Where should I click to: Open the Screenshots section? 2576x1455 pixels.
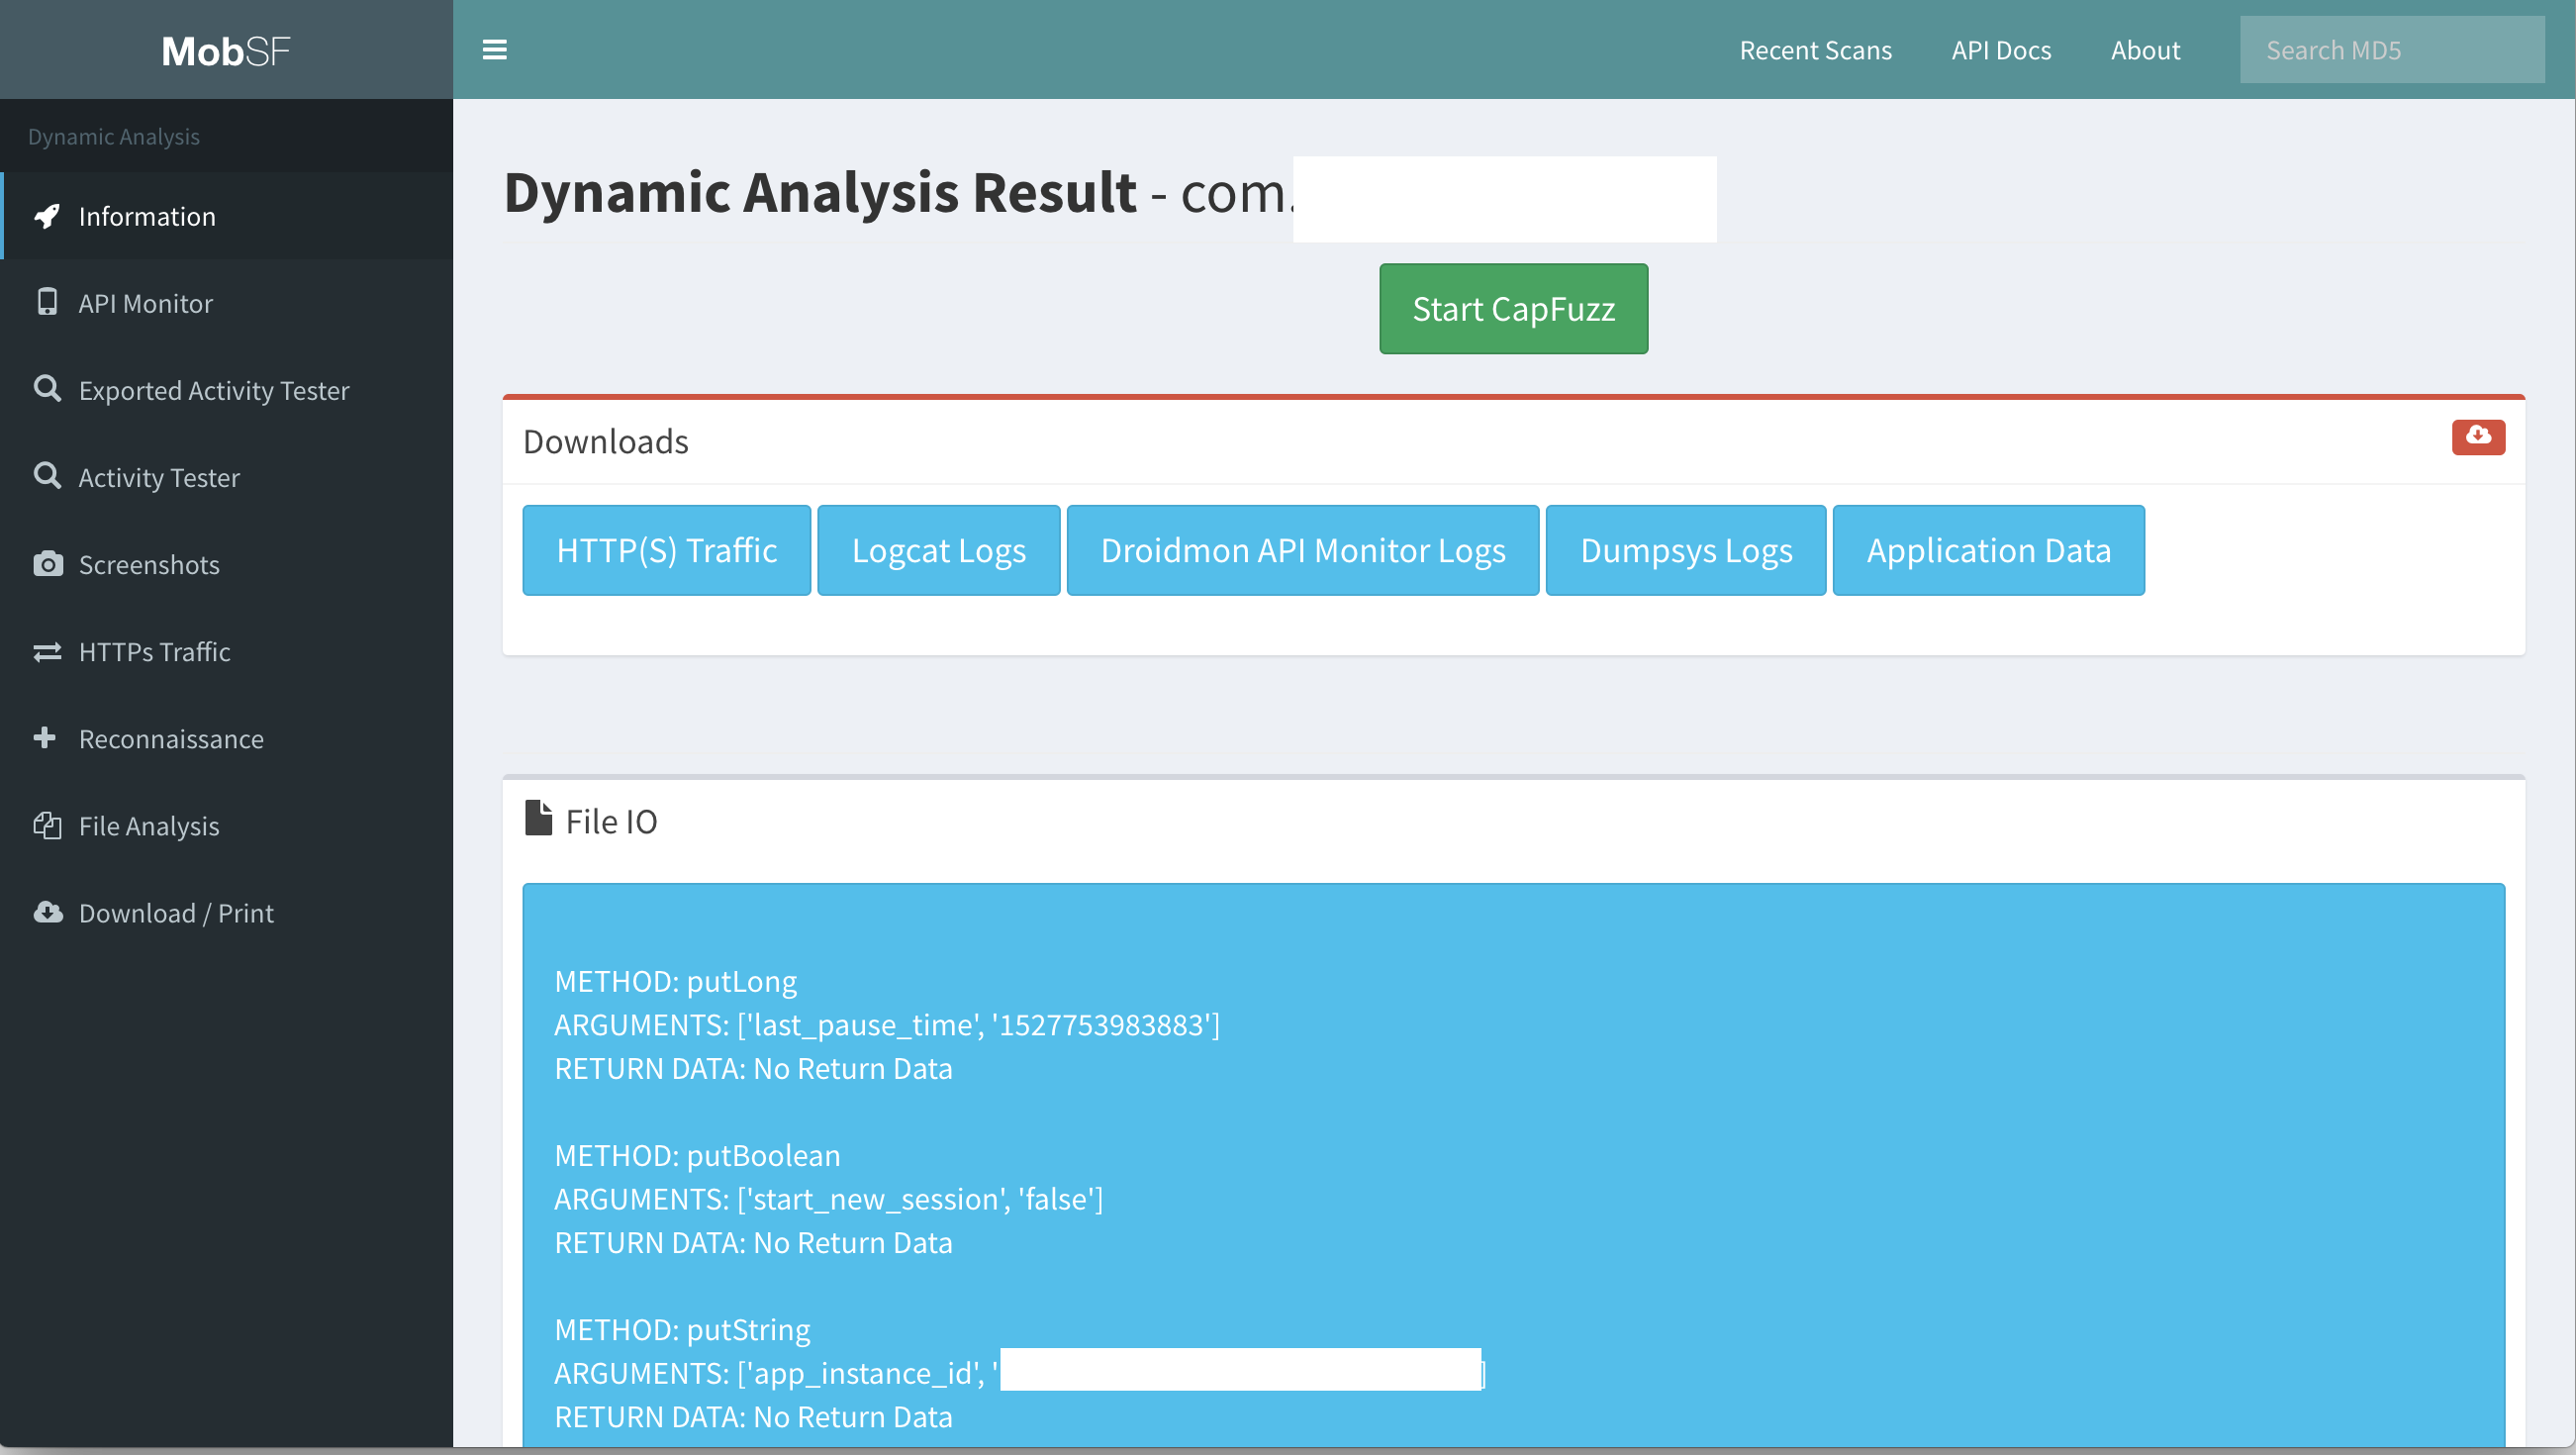228,564
